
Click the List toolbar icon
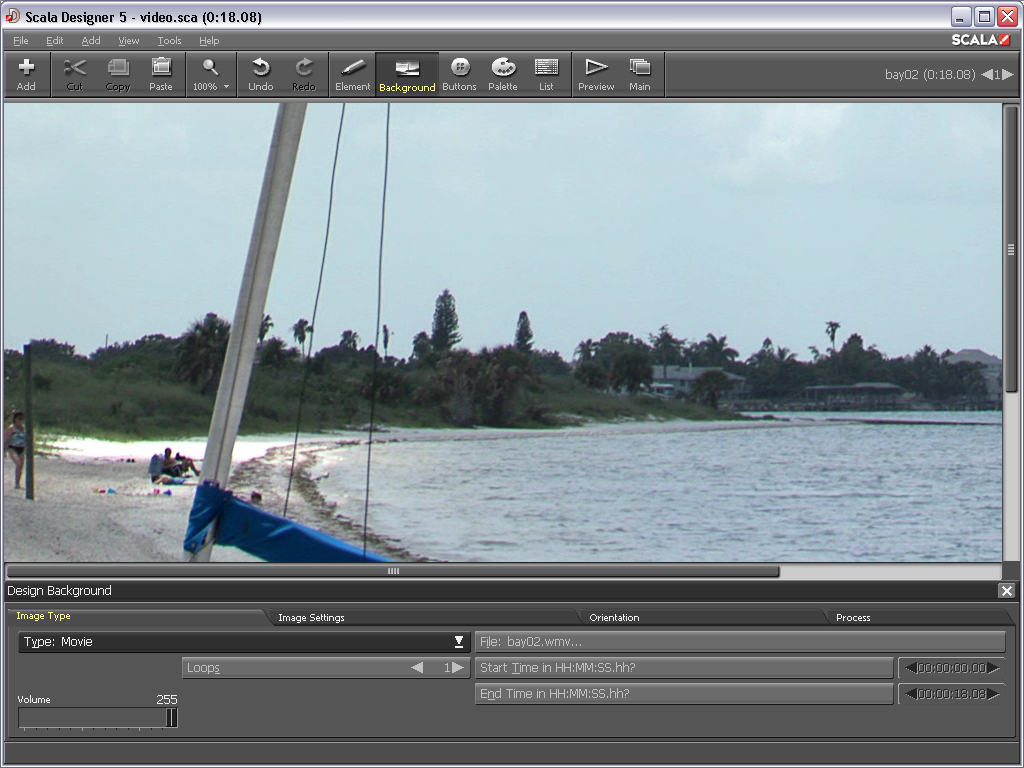(546, 74)
